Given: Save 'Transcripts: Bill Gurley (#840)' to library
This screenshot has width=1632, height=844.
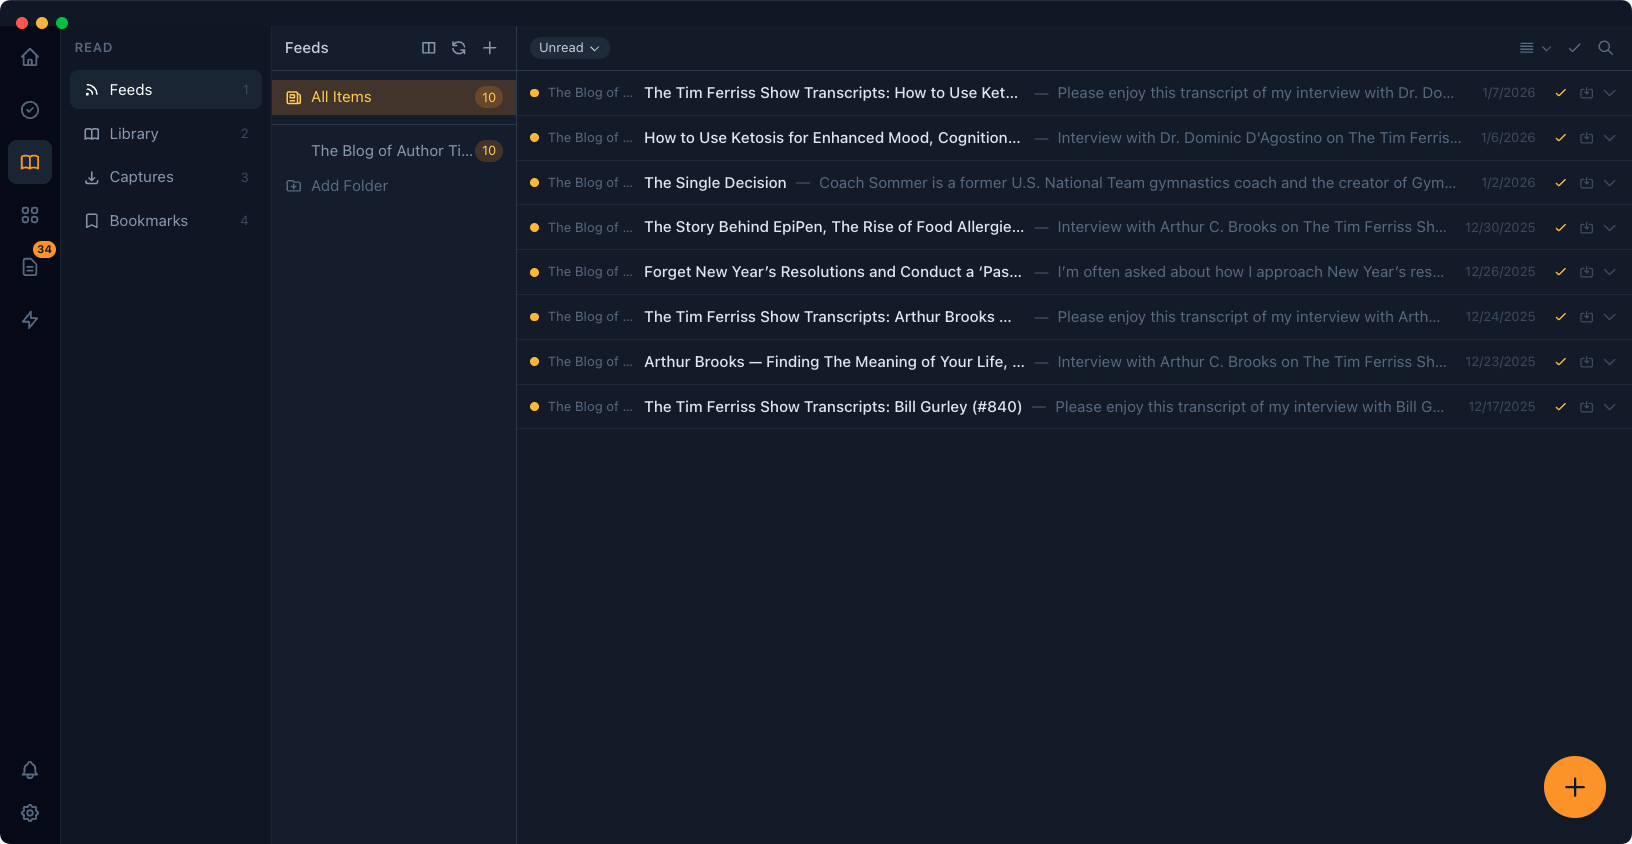Looking at the screenshot, I should (x=1586, y=407).
